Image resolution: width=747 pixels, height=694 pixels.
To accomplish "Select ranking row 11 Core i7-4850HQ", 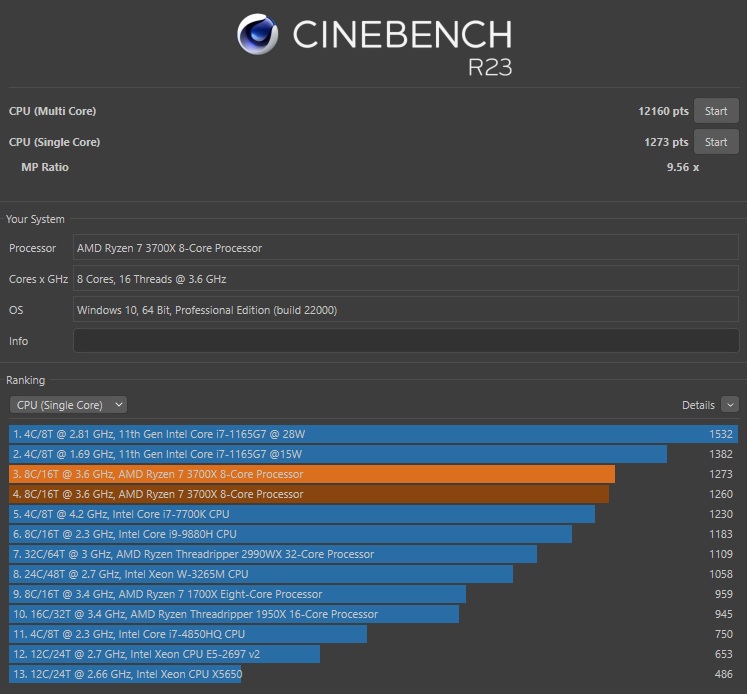I will pos(188,634).
